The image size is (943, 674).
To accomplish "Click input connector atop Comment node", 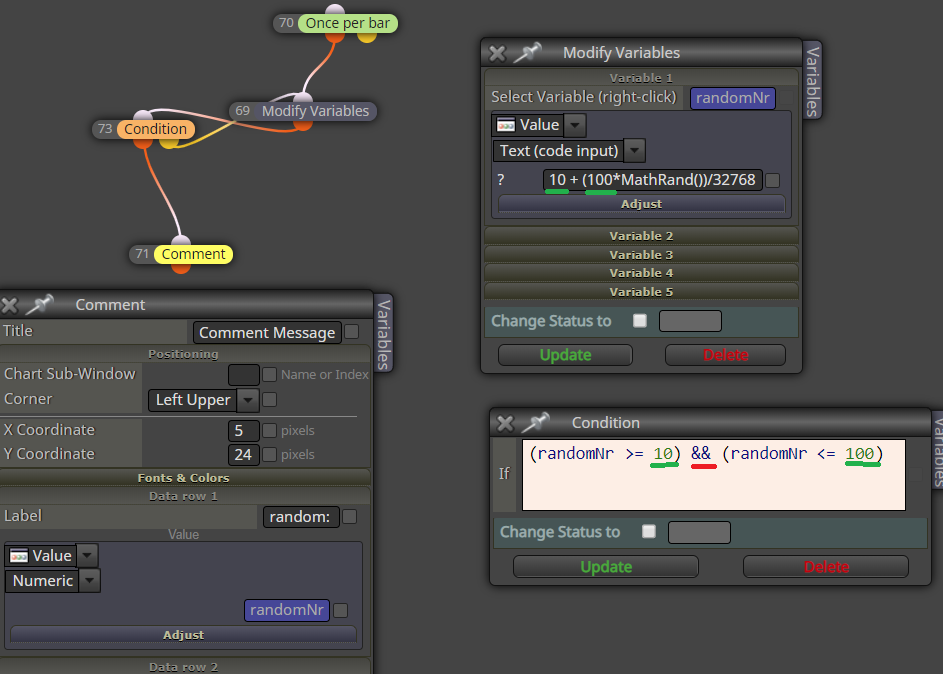I will pyautogui.click(x=181, y=240).
